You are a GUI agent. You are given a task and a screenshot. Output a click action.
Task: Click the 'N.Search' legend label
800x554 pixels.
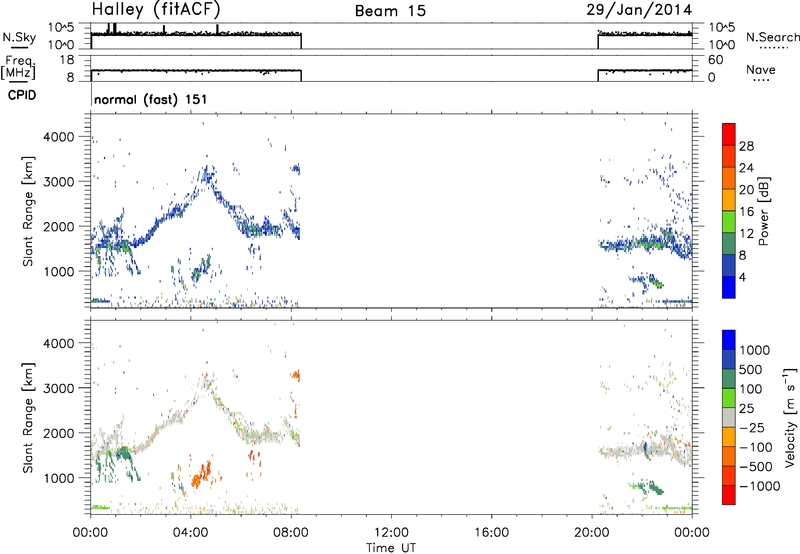tap(772, 37)
